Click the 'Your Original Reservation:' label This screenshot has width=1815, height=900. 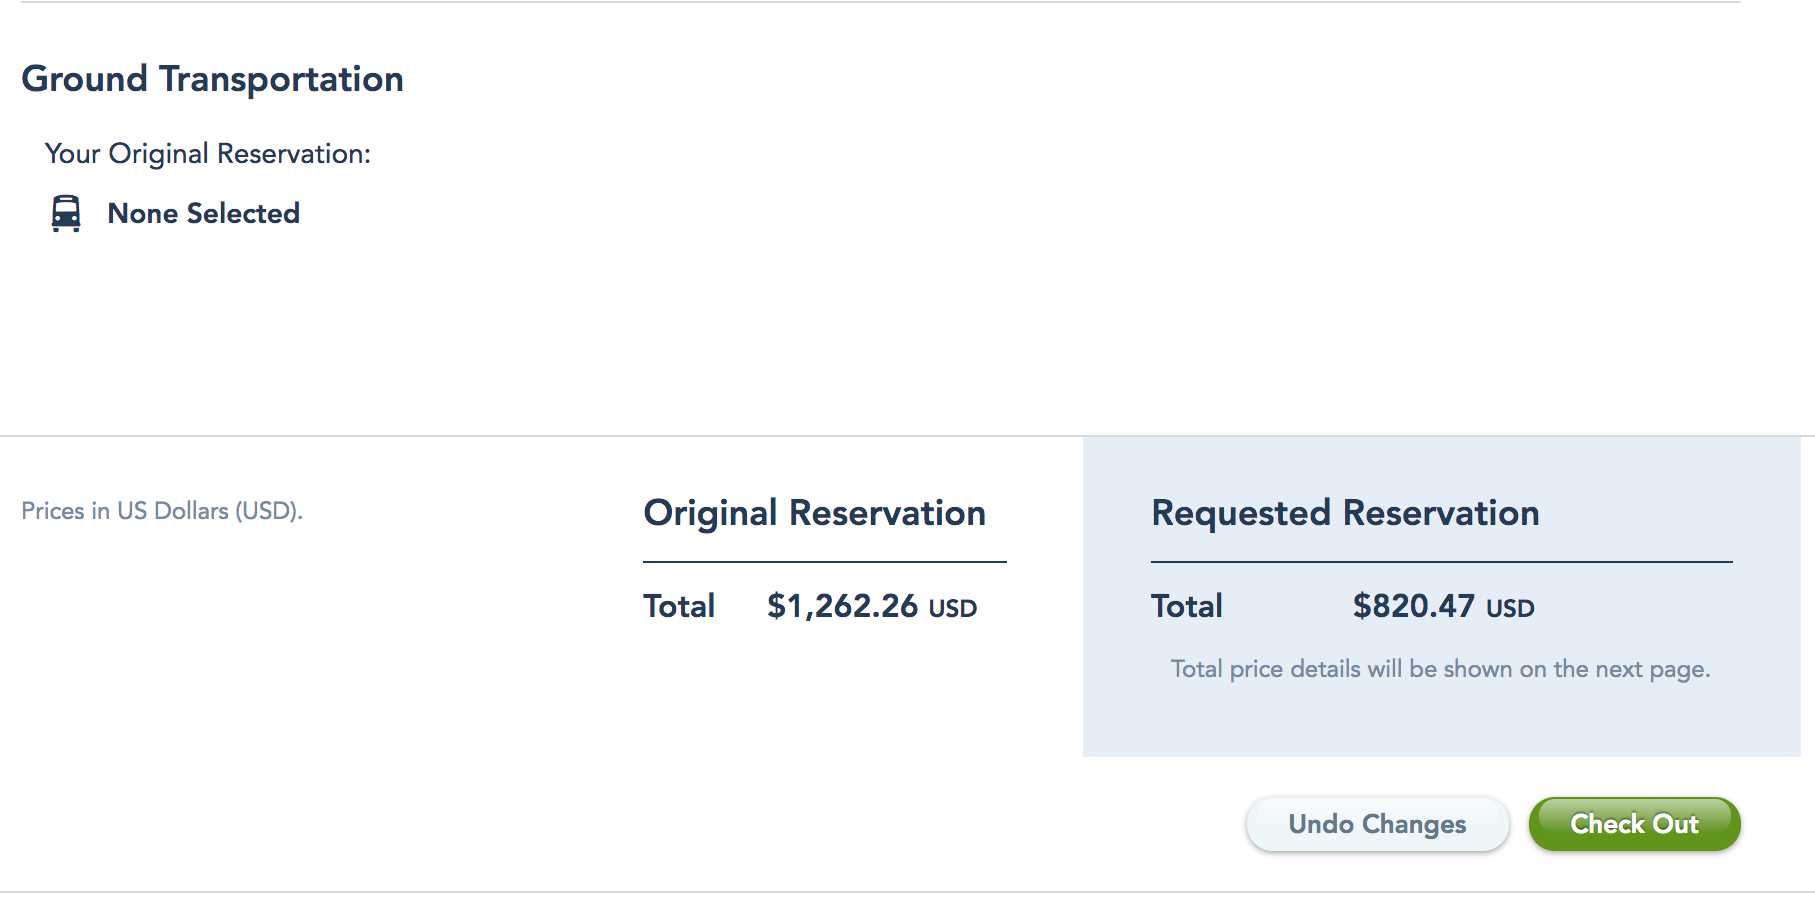[x=208, y=154]
